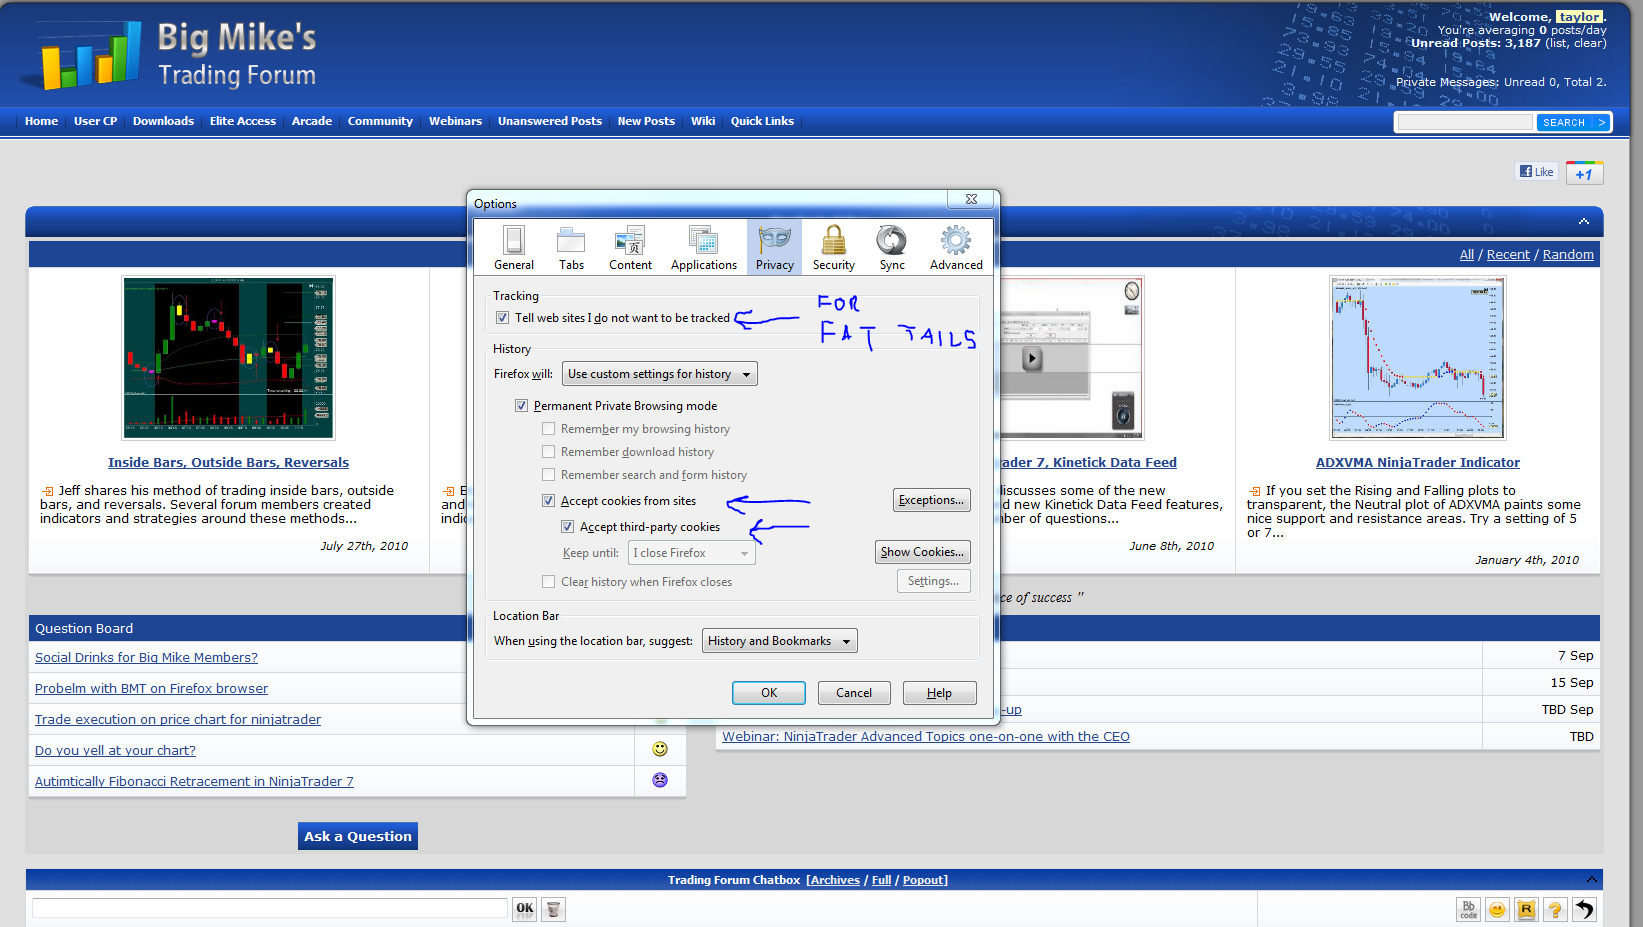Toggle Remember my browsing history checkbox

548,429
